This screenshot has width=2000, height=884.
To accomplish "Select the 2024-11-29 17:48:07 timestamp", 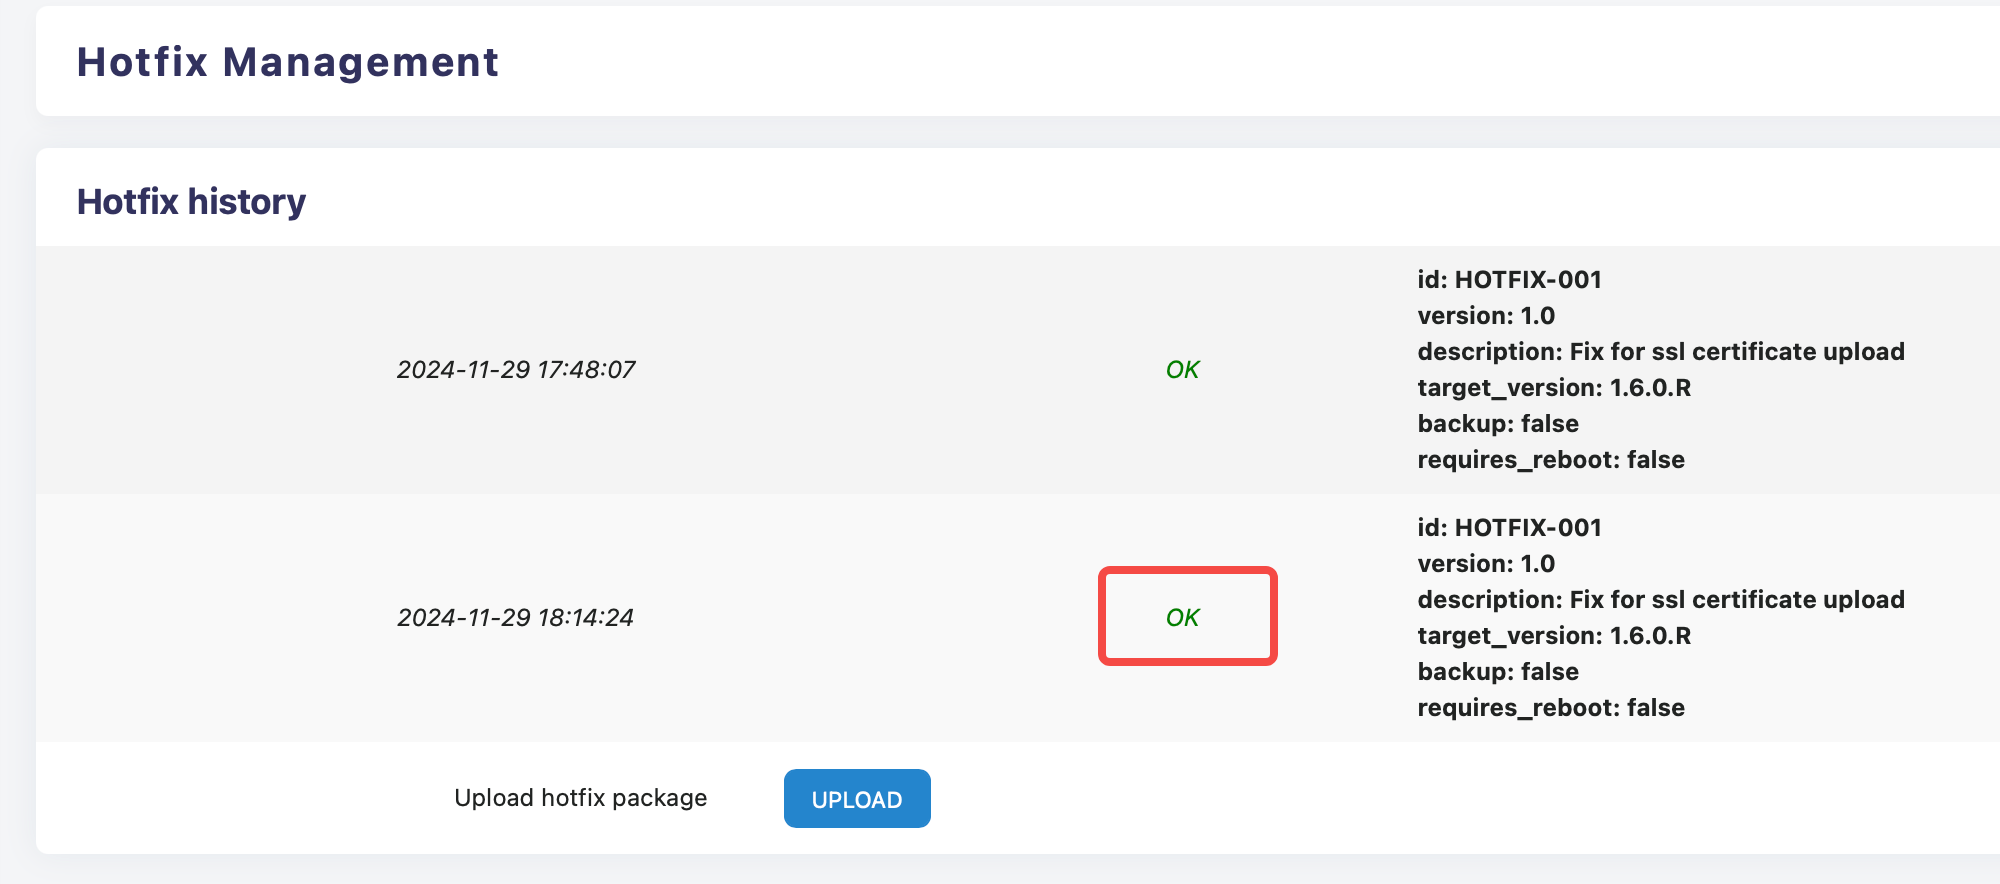I will [x=516, y=370].
